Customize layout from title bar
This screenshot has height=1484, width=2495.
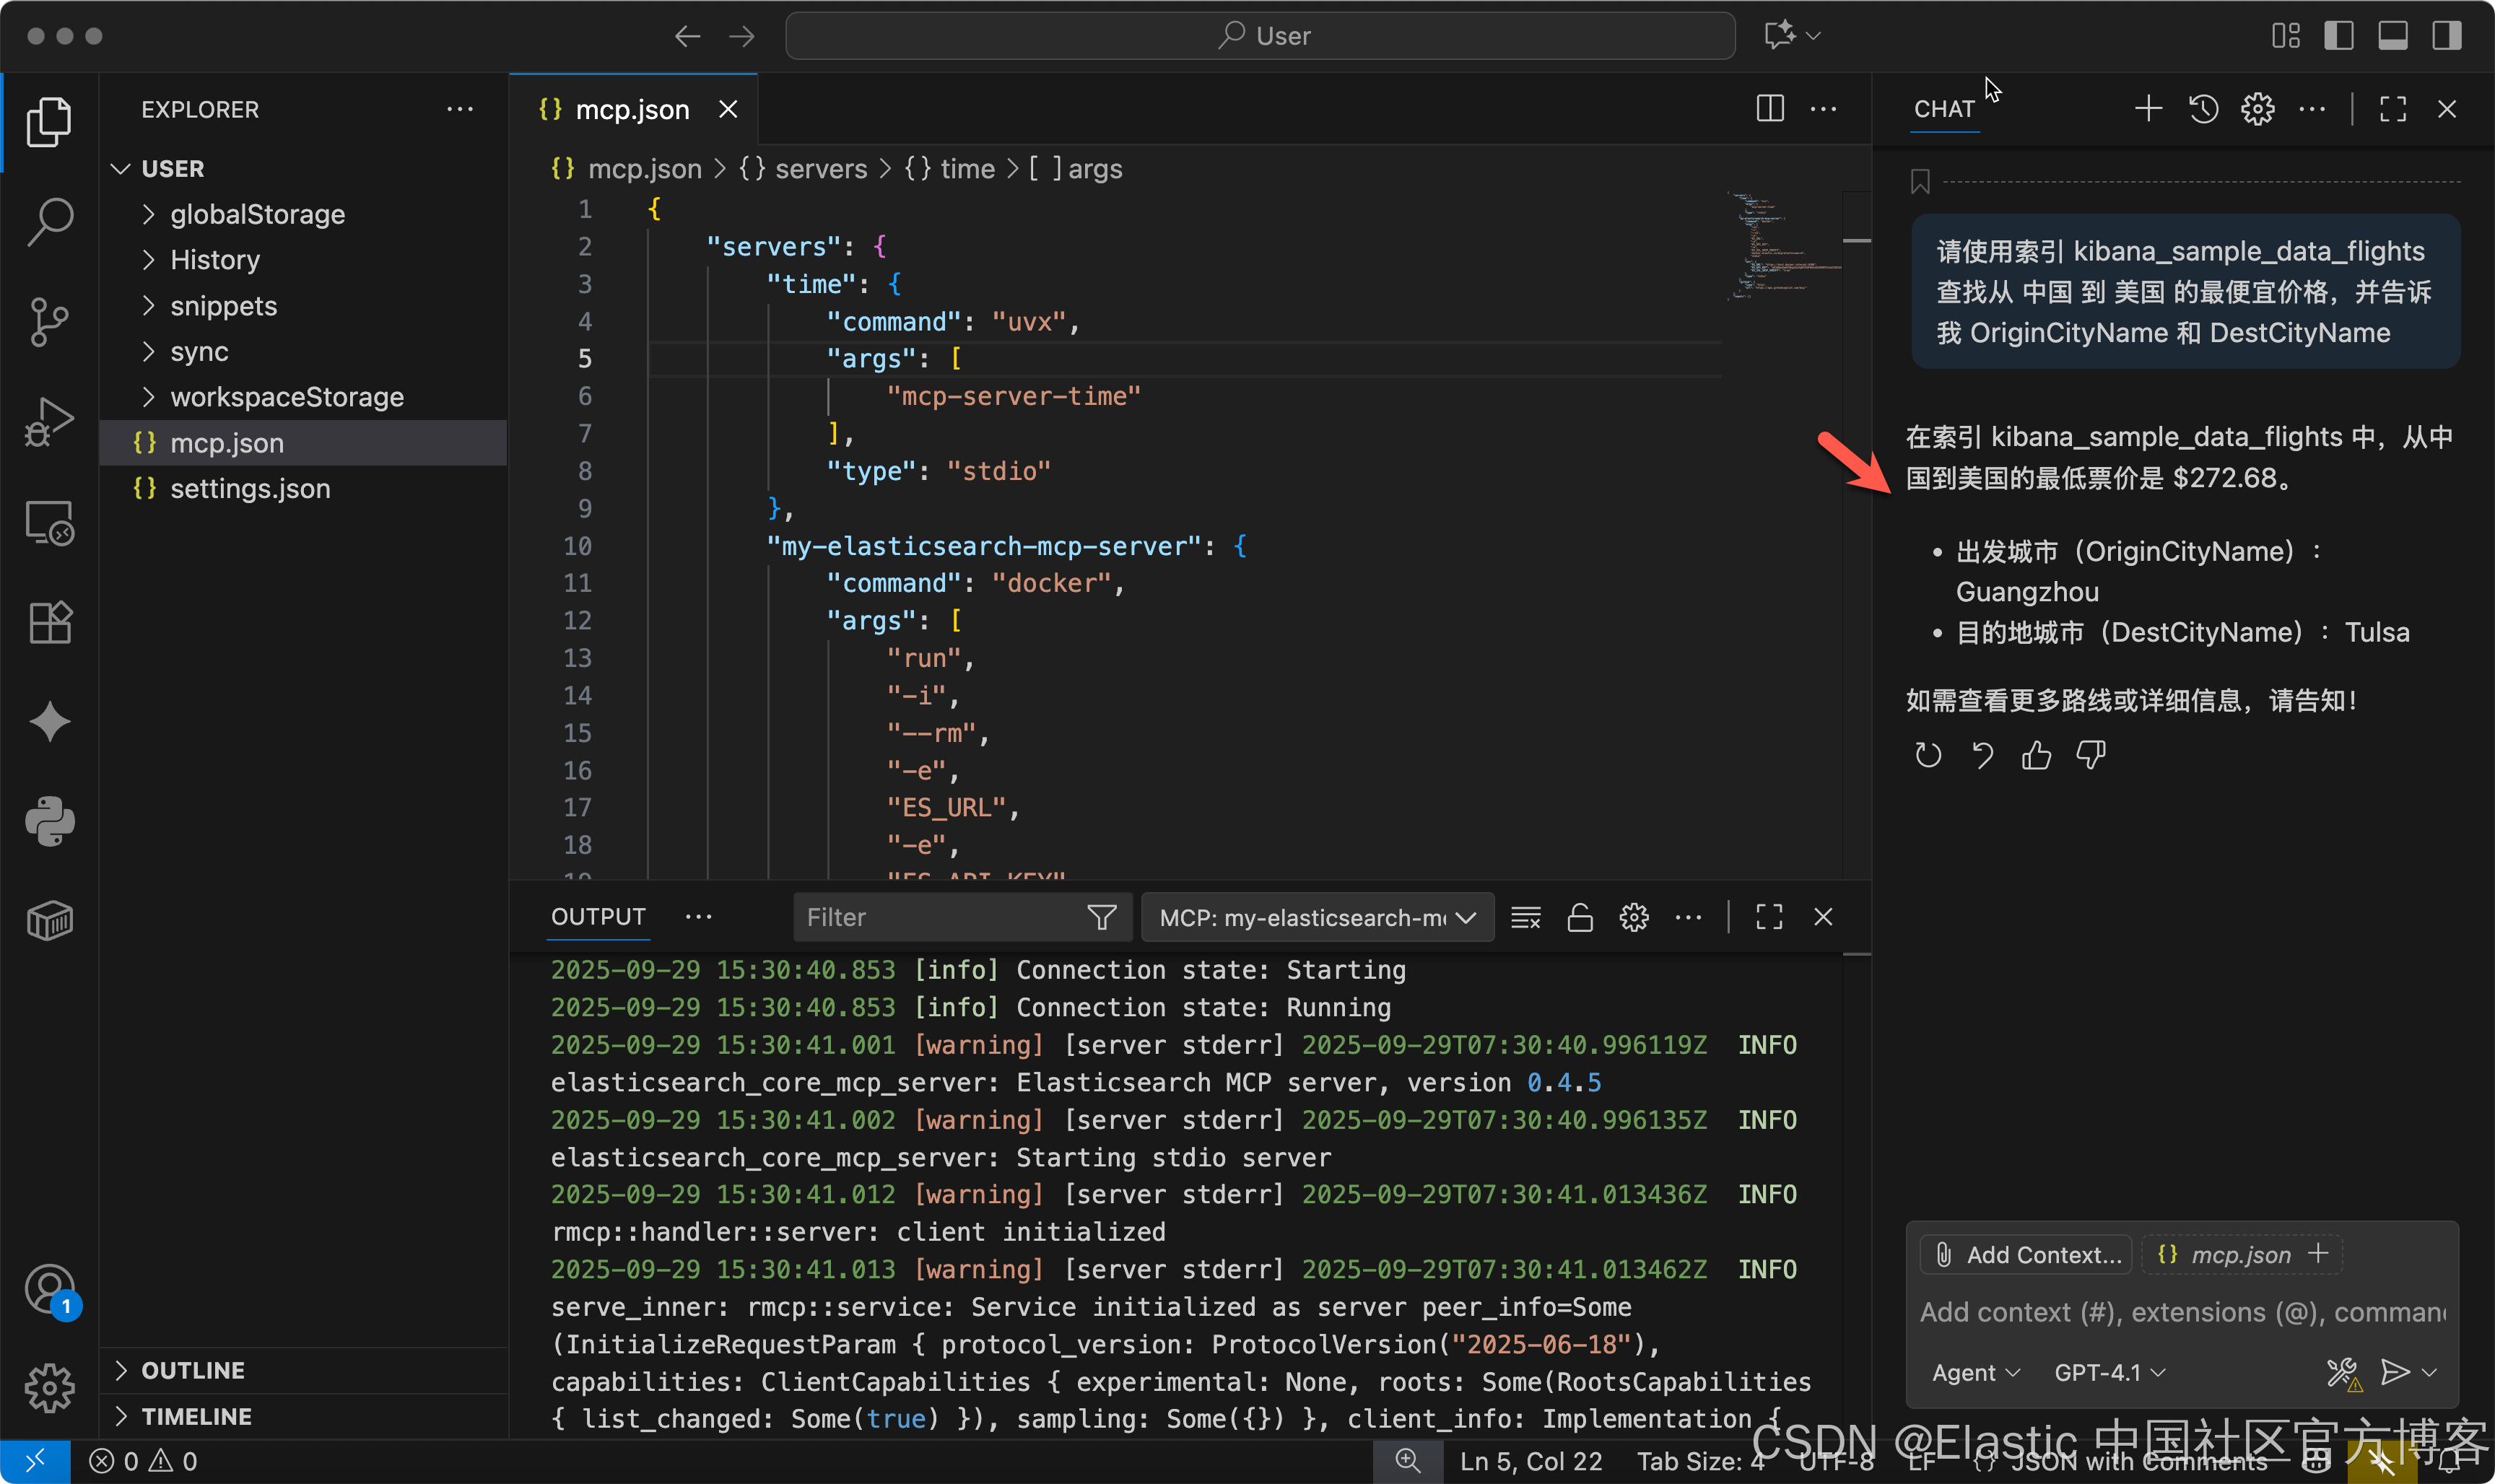coord(2285,36)
